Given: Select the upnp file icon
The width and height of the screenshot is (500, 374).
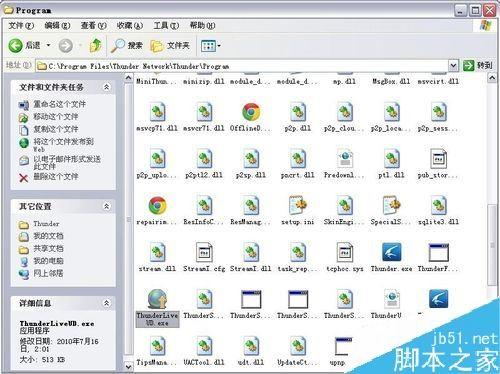Looking at the screenshot, I should point(343,346).
